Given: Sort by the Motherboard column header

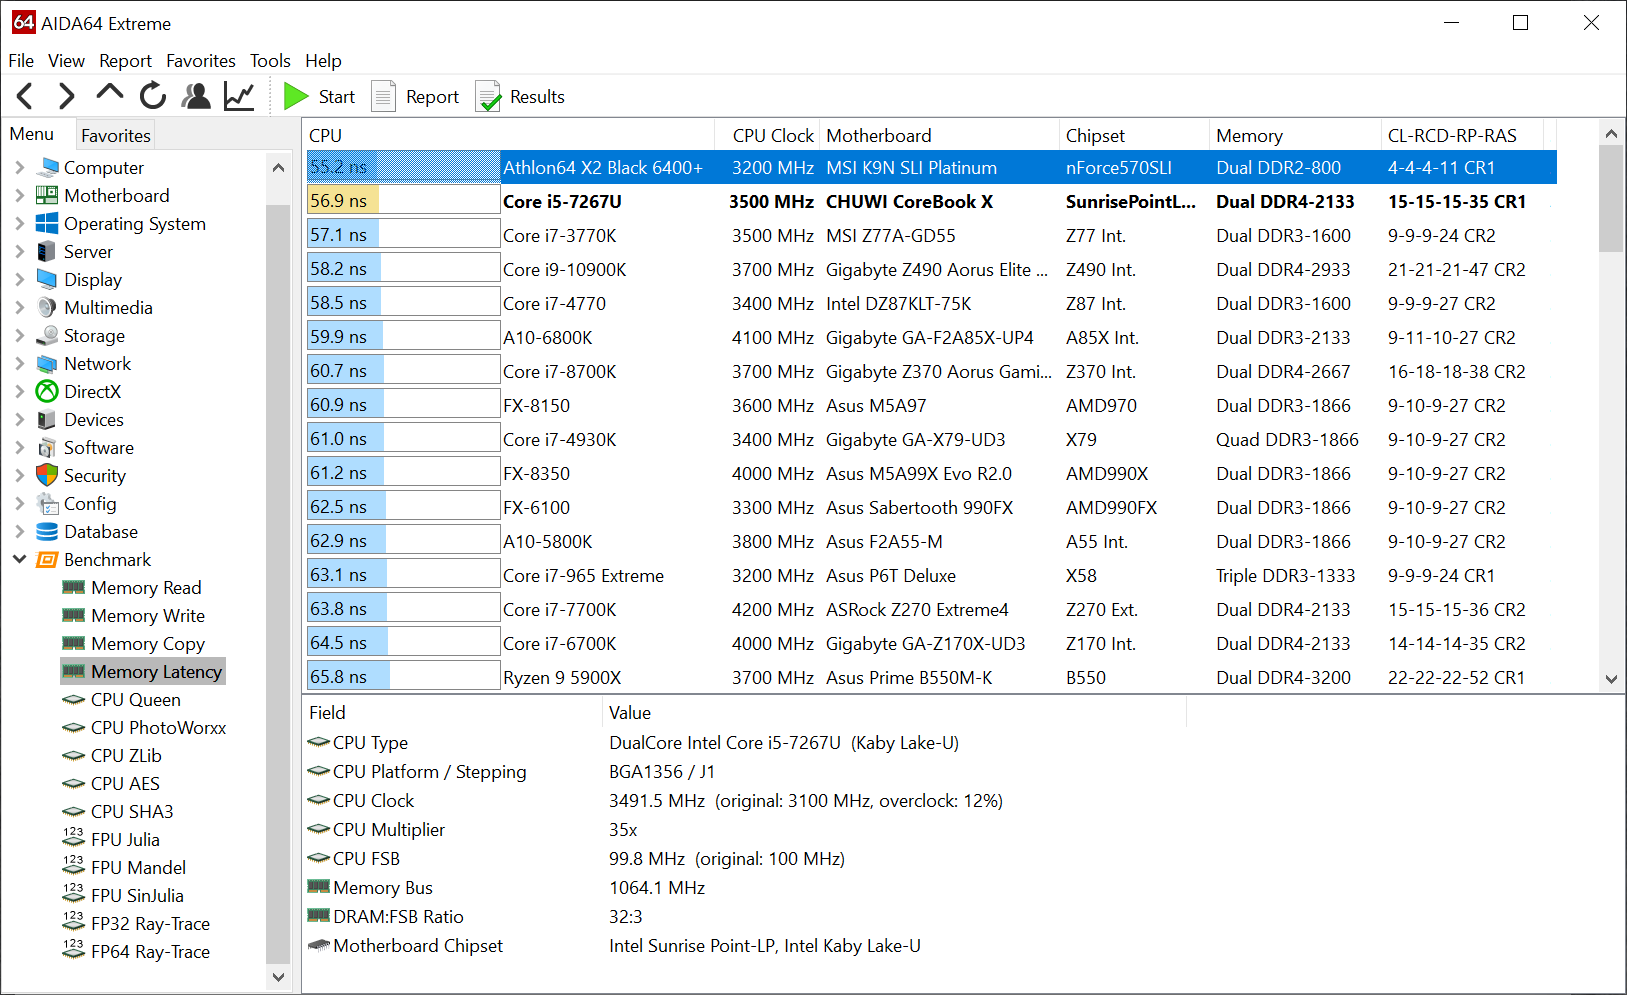Looking at the screenshot, I should coord(940,135).
